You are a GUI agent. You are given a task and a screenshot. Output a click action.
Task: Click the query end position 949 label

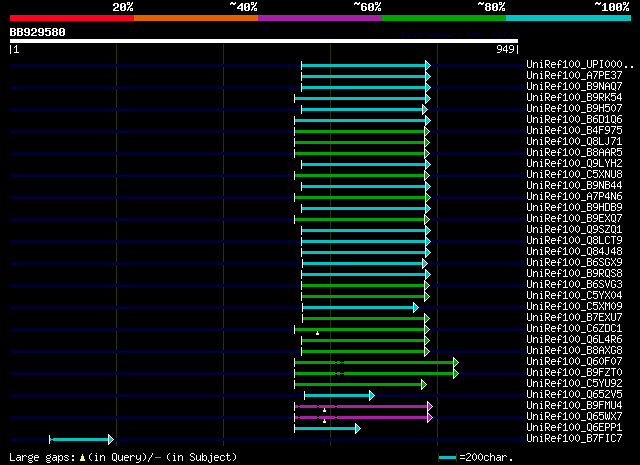click(x=505, y=49)
